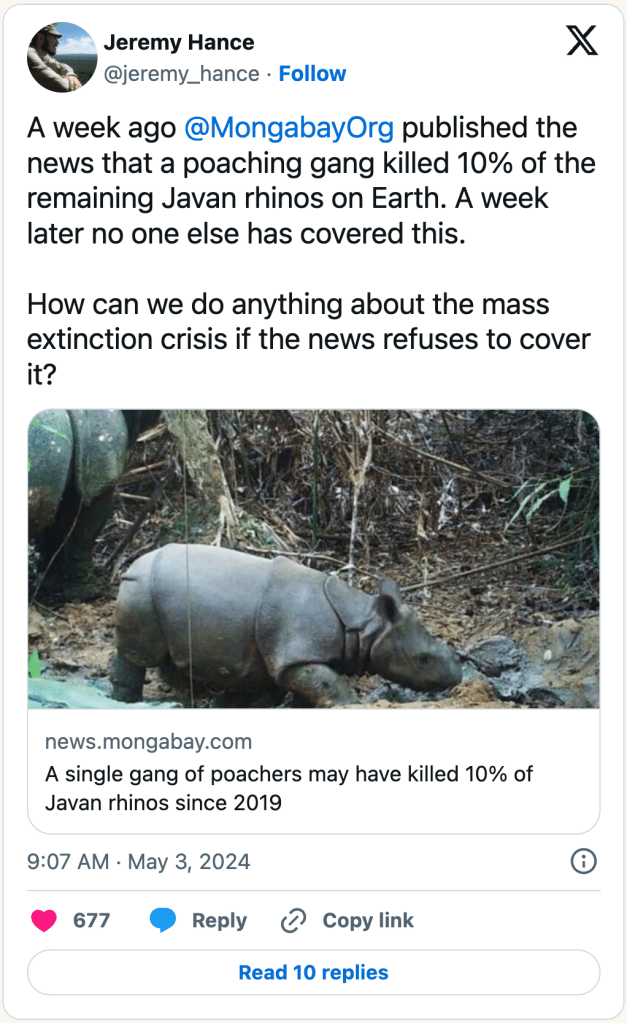This screenshot has width=627, height=1023.
Task: Click the 9:07 AM May 3, 2024 timestamp
Action: click(x=139, y=861)
